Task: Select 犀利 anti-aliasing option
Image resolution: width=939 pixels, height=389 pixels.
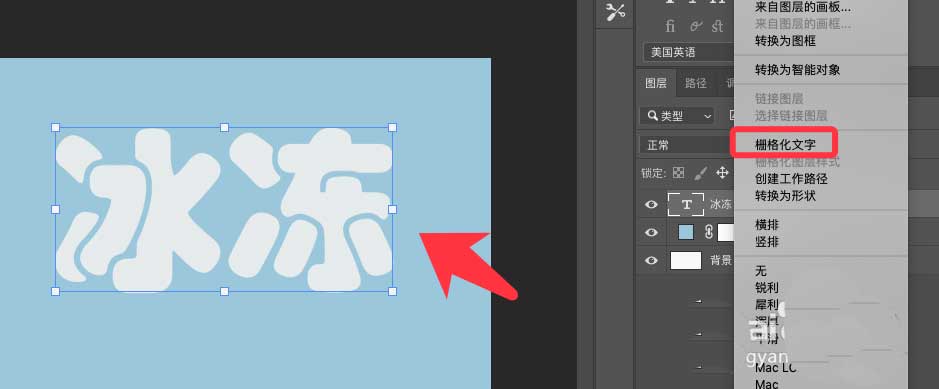Action: click(767, 305)
